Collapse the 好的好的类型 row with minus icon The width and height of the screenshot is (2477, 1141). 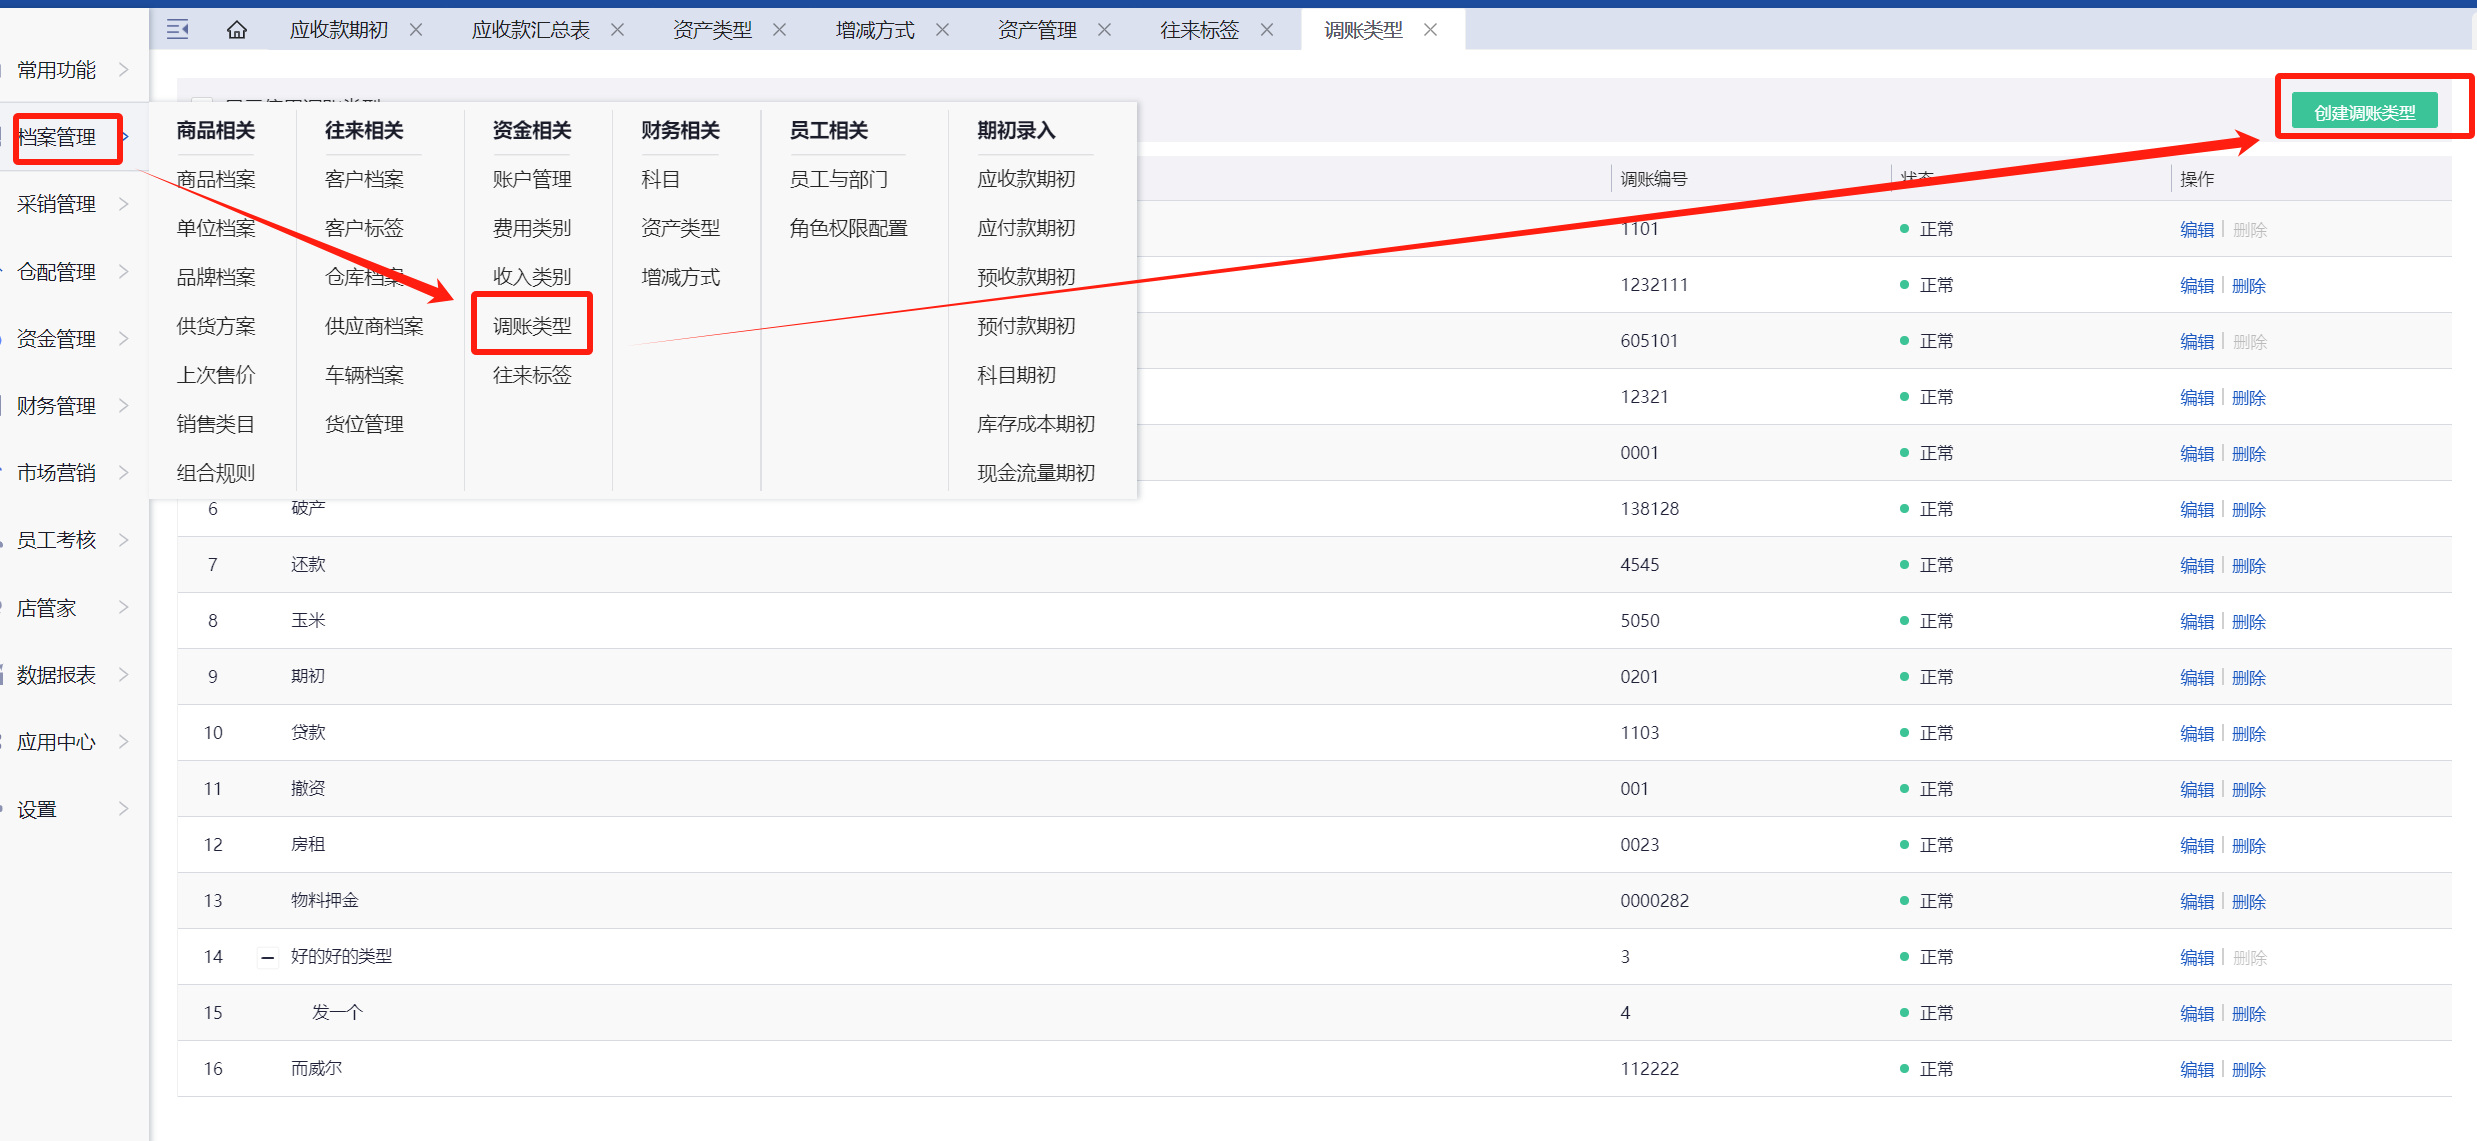tap(267, 958)
